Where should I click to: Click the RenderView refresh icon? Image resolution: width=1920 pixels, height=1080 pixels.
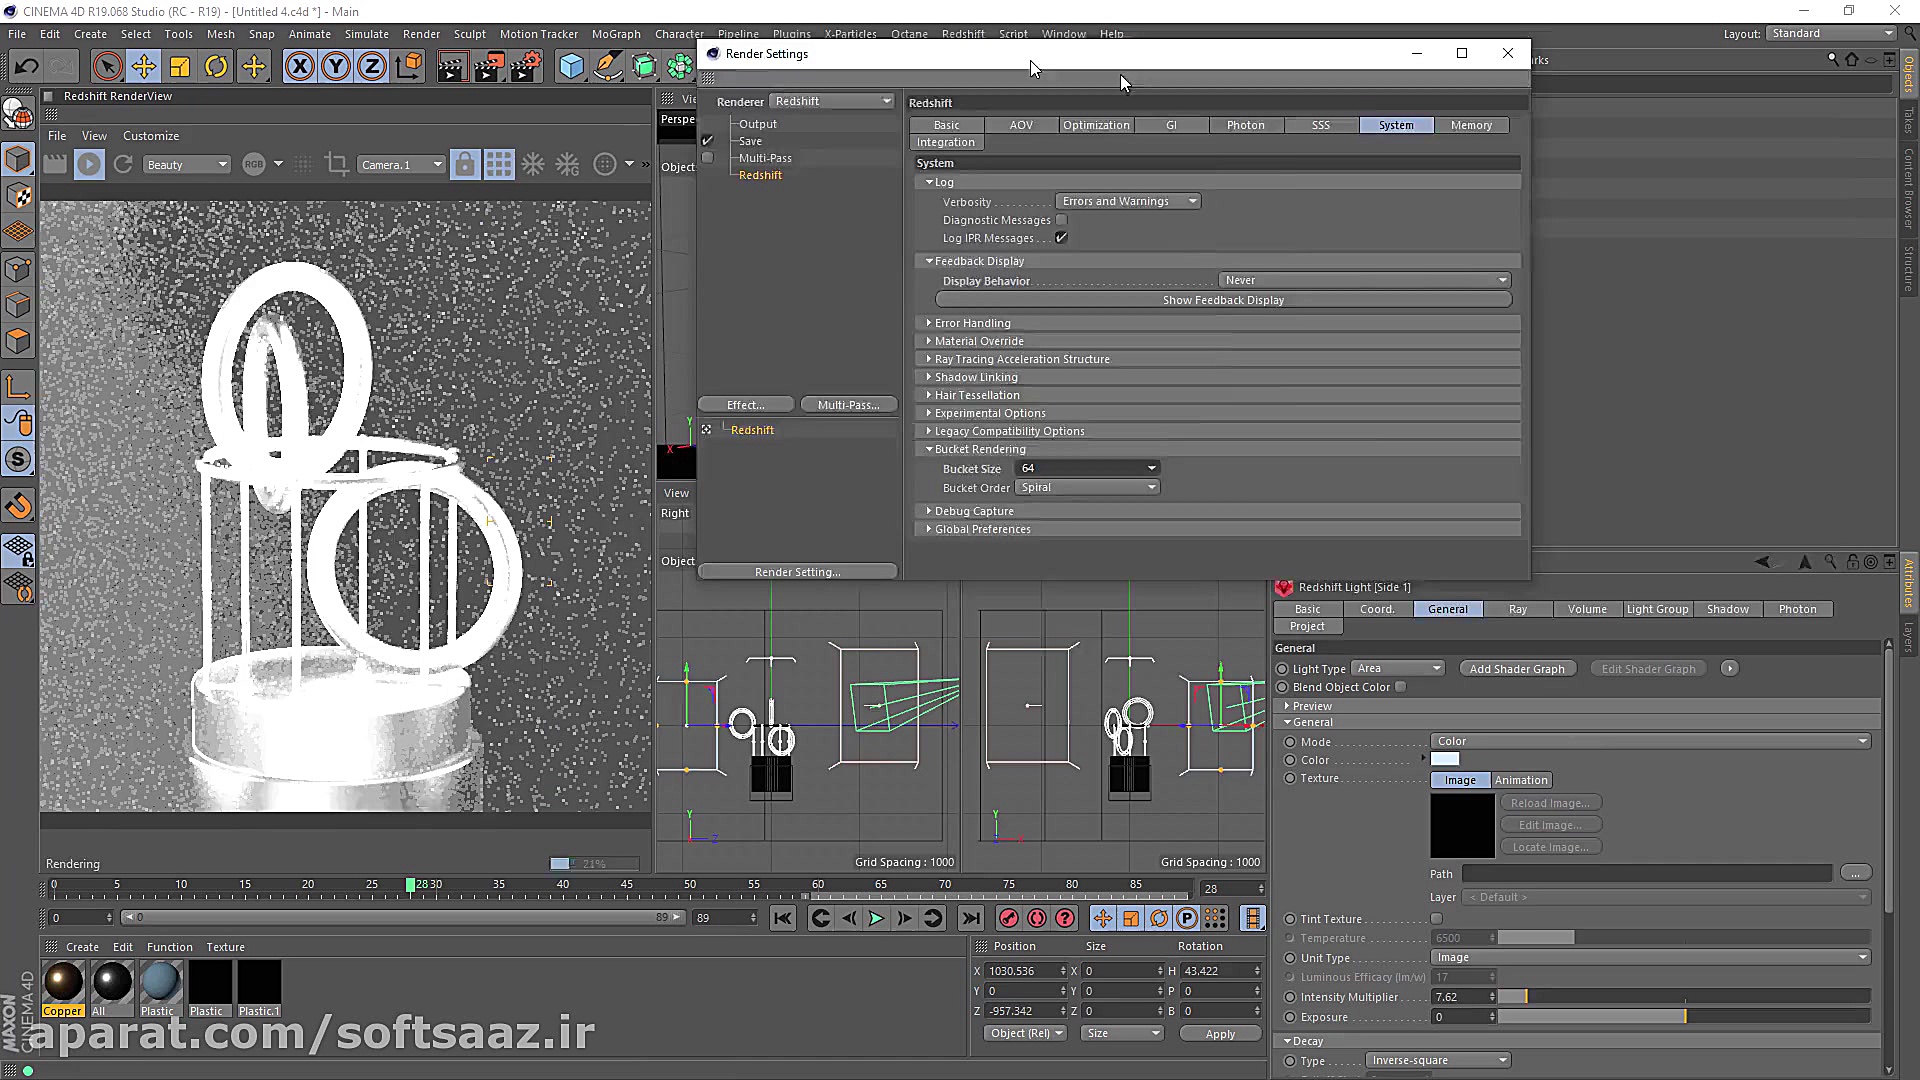123,164
